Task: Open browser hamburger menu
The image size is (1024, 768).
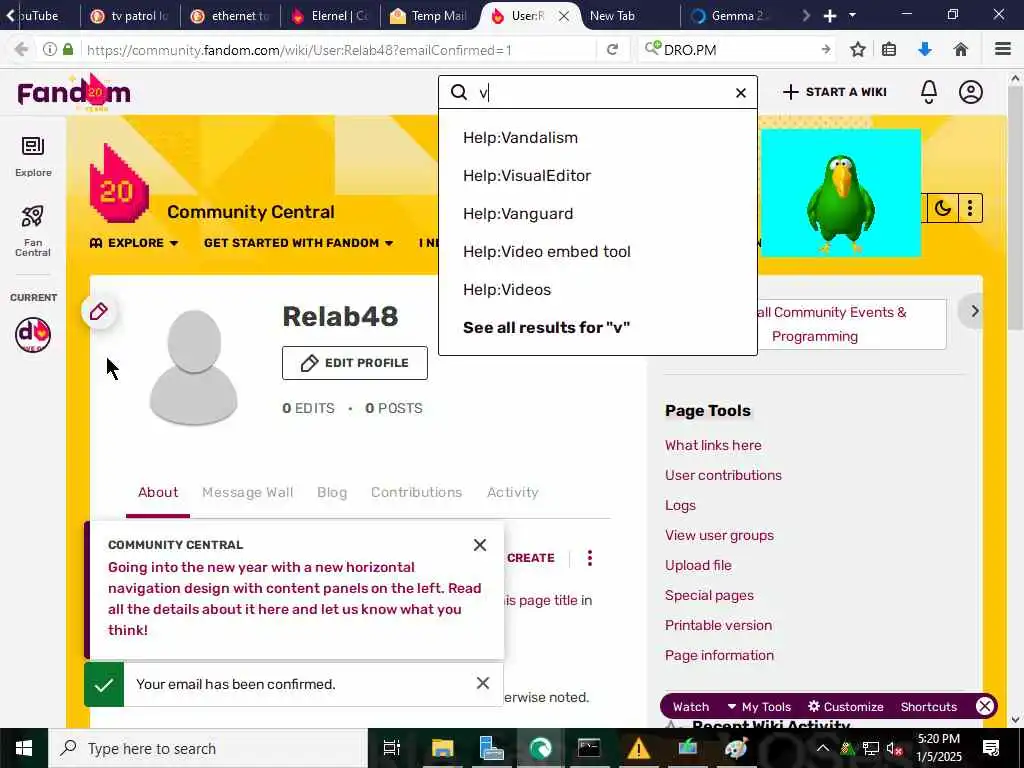Action: pos(1003,50)
